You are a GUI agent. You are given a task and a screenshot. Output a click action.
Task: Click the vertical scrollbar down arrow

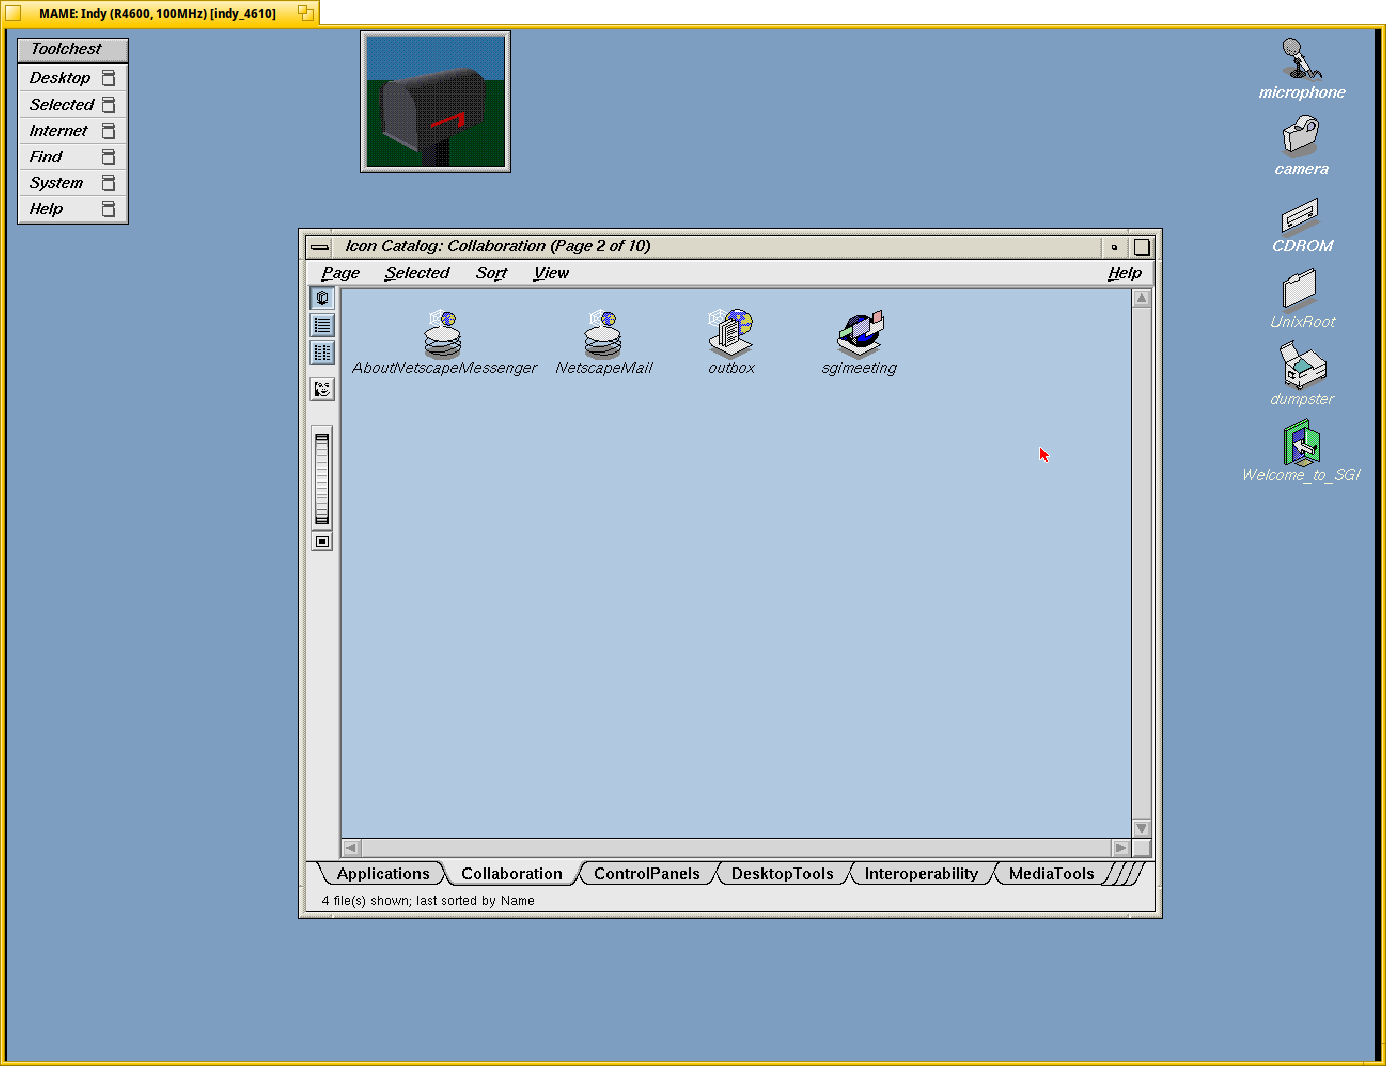[x=1141, y=829]
